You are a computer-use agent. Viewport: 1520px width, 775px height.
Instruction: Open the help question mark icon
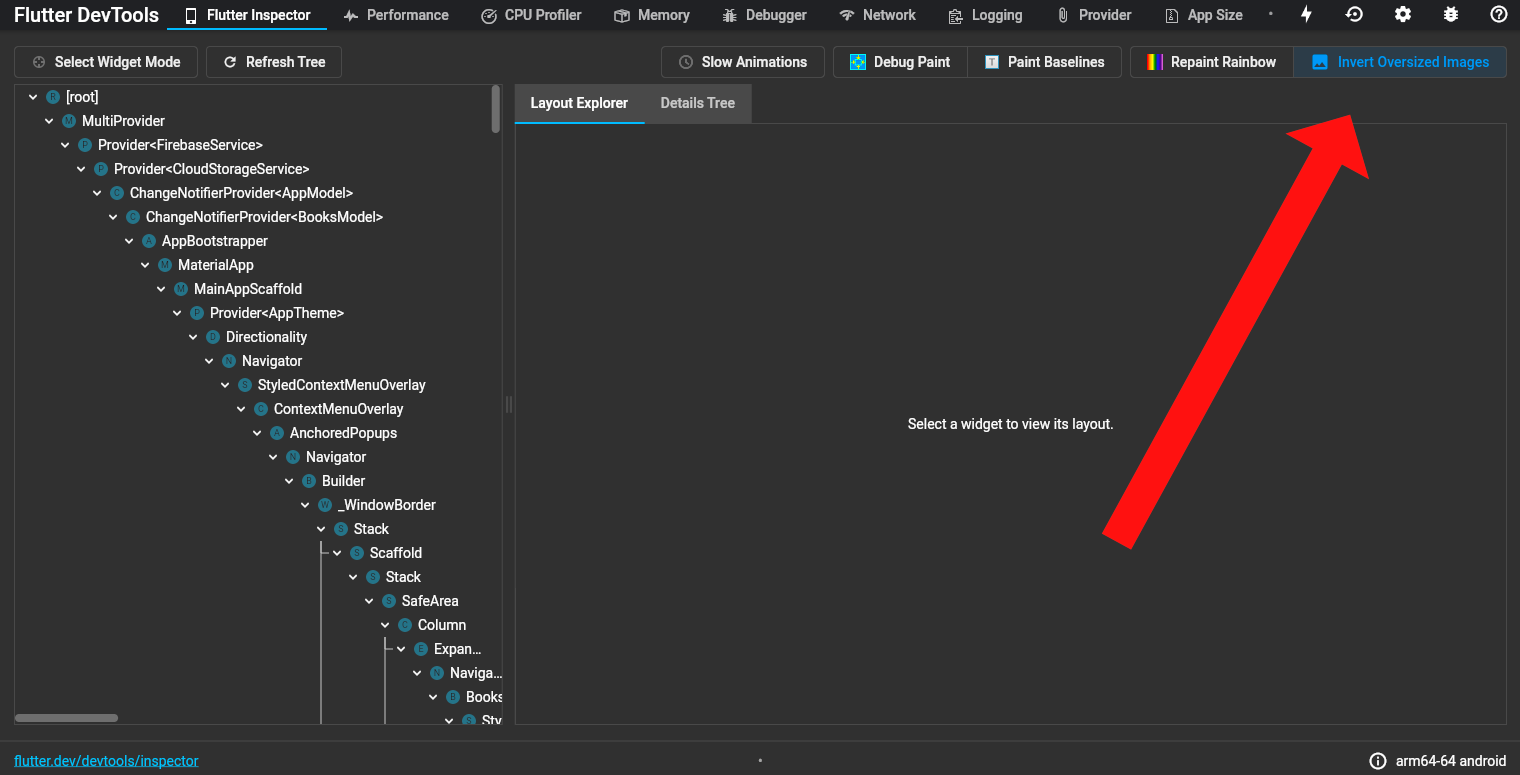point(1499,15)
